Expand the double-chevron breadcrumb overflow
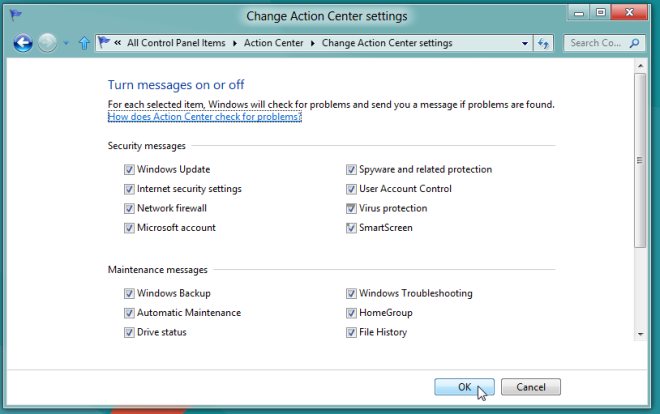Viewport: 660px width, 414px height. (117, 42)
